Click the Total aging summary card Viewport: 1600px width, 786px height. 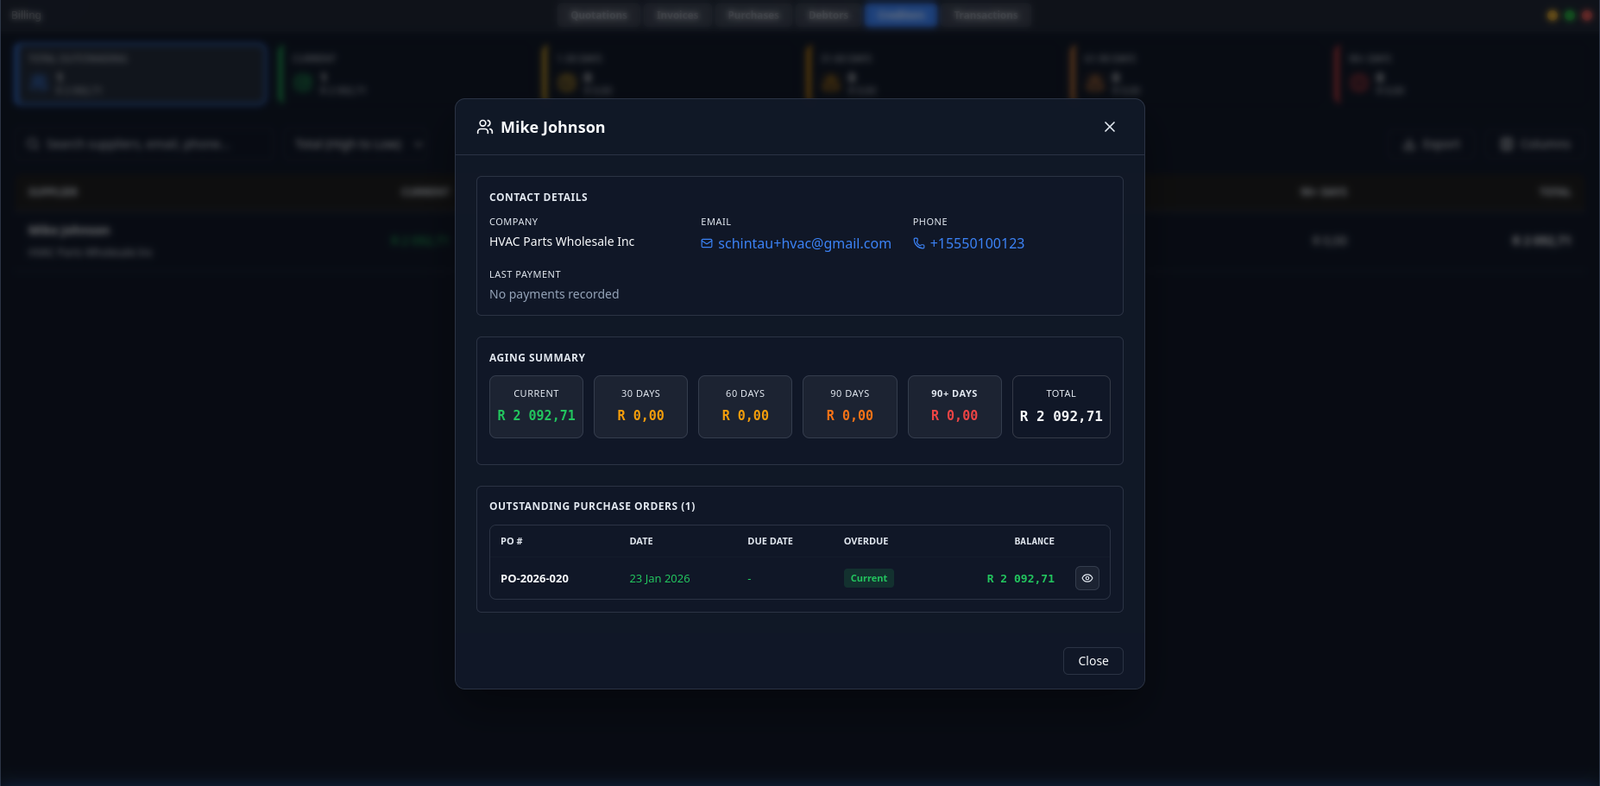pos(1061,406)
